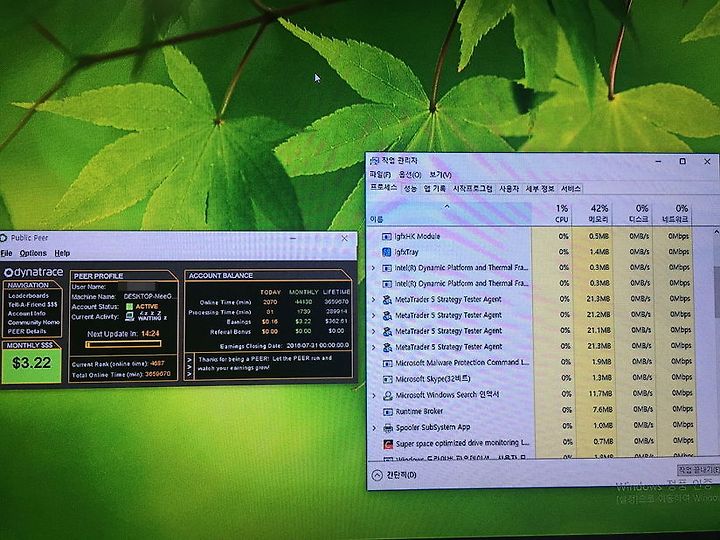The image size is (720, 540).
Task: Switch to the 성능 tab
Action: [410, 188]
